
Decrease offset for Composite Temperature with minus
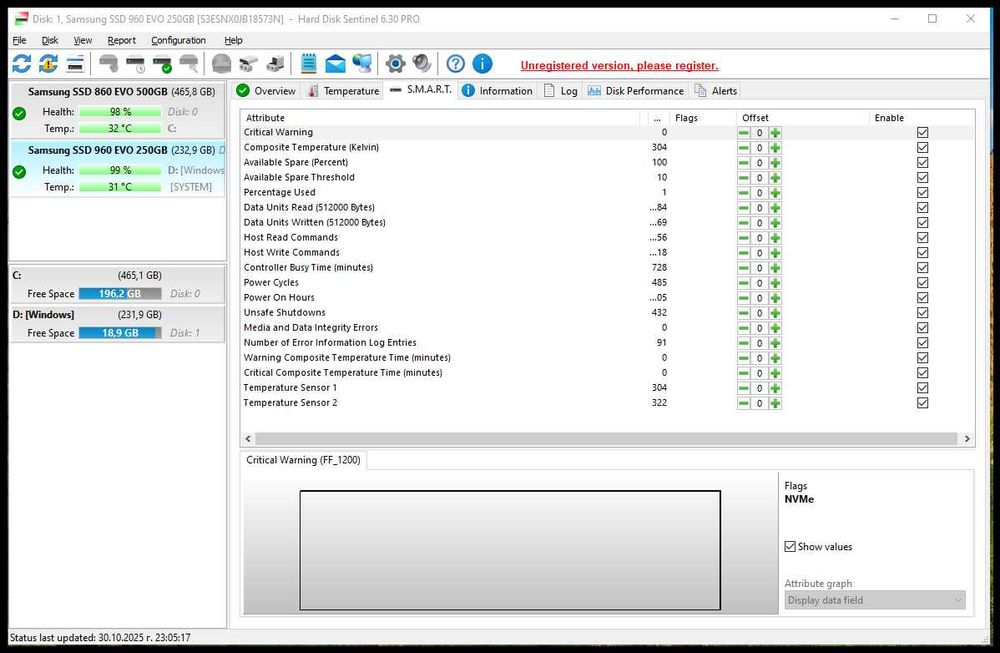[744, 148]
